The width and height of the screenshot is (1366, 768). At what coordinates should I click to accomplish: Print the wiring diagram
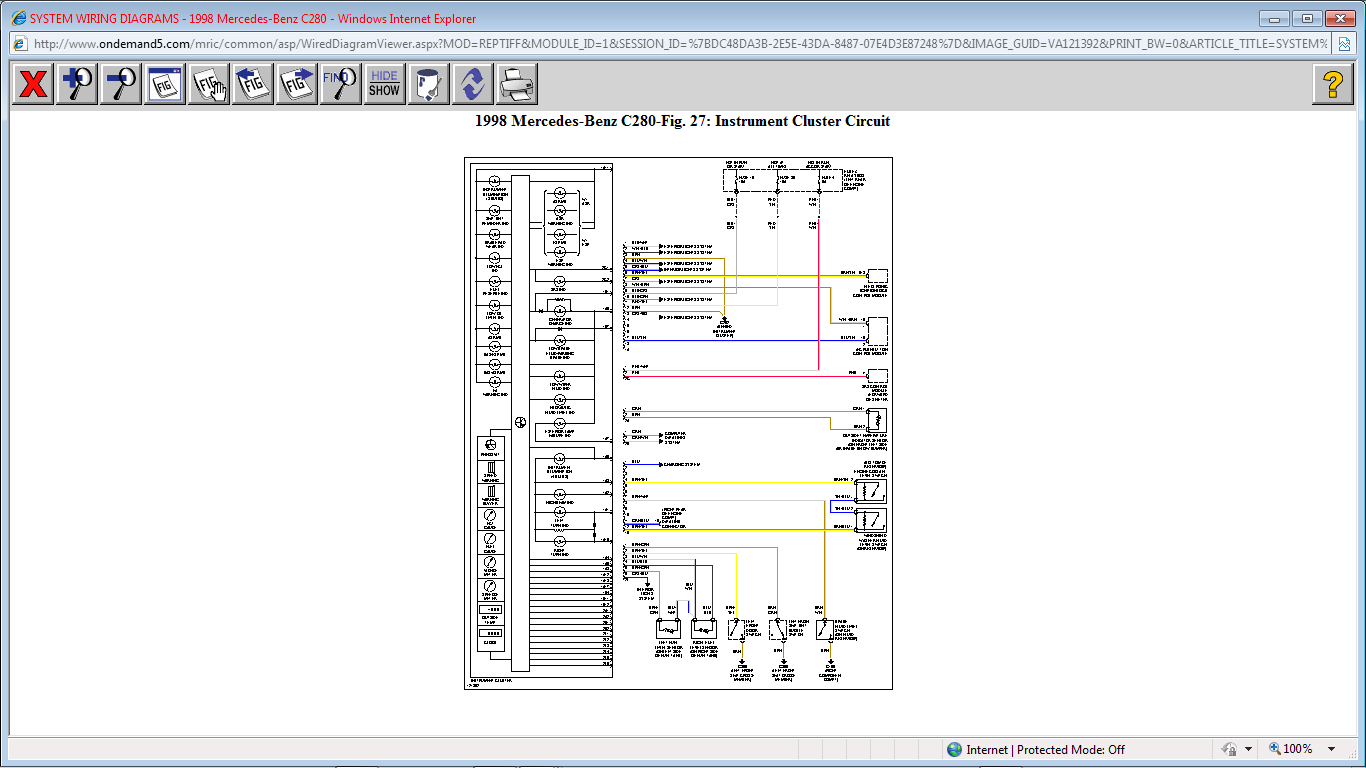pyautogui.click(x=517, y=84)
